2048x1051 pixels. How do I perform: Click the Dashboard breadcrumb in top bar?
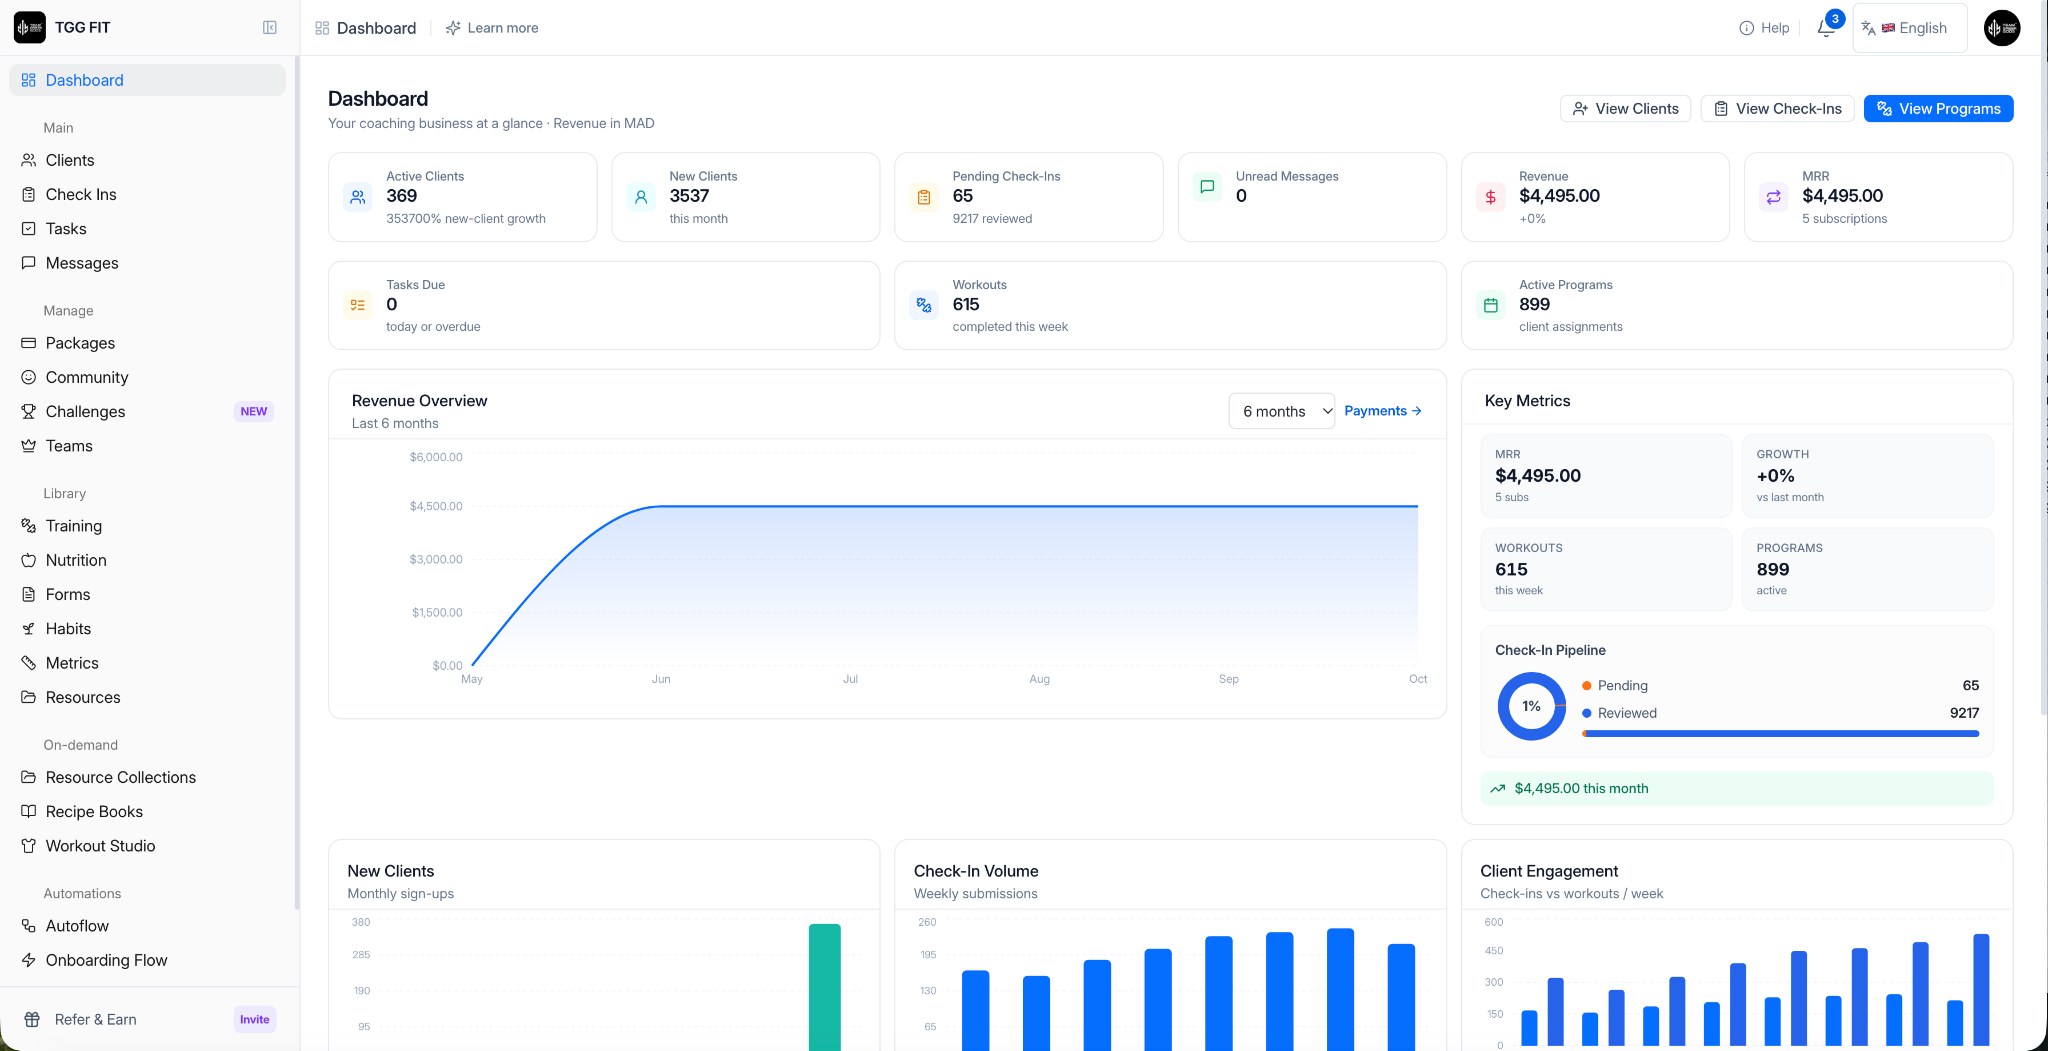click(x=366, y=28)
